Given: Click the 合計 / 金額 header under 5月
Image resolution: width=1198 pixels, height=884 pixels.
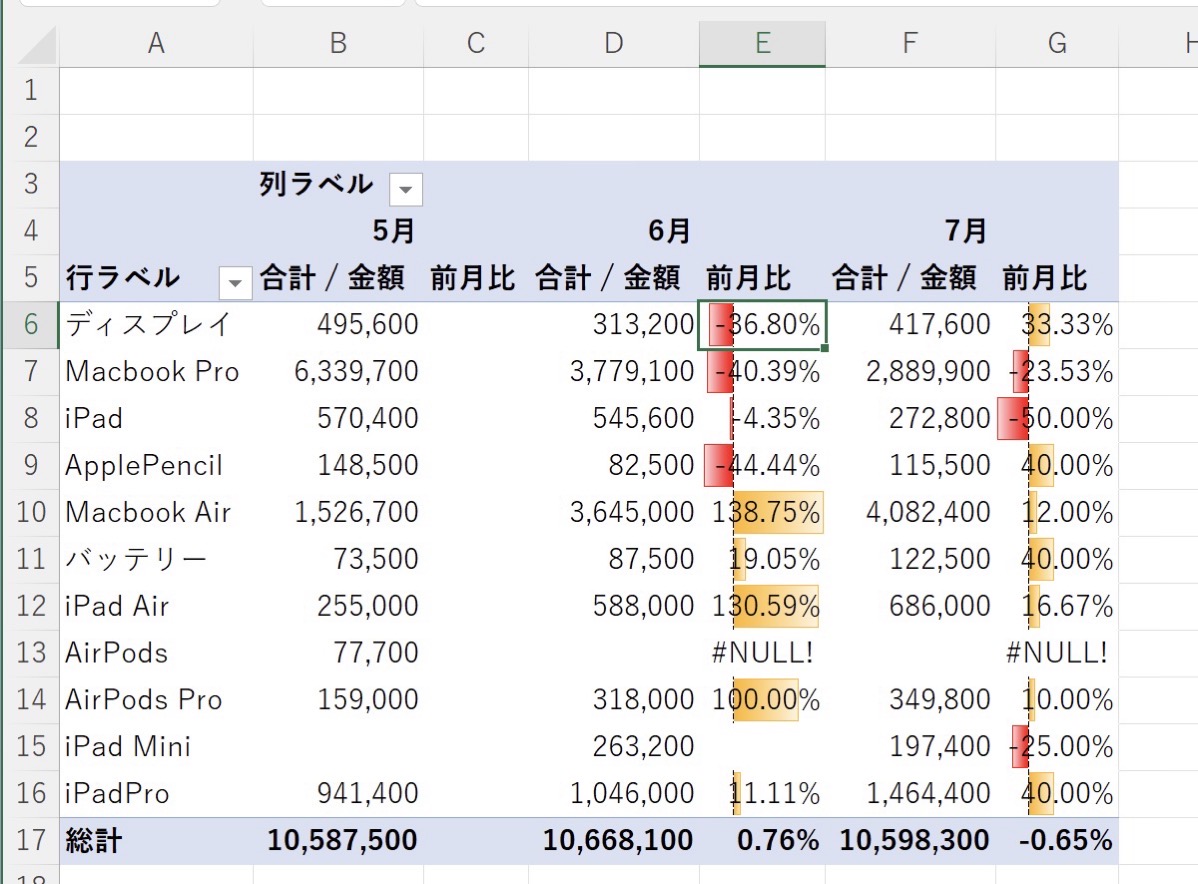Looking at the screenshot, I should [x=332, y=278].
